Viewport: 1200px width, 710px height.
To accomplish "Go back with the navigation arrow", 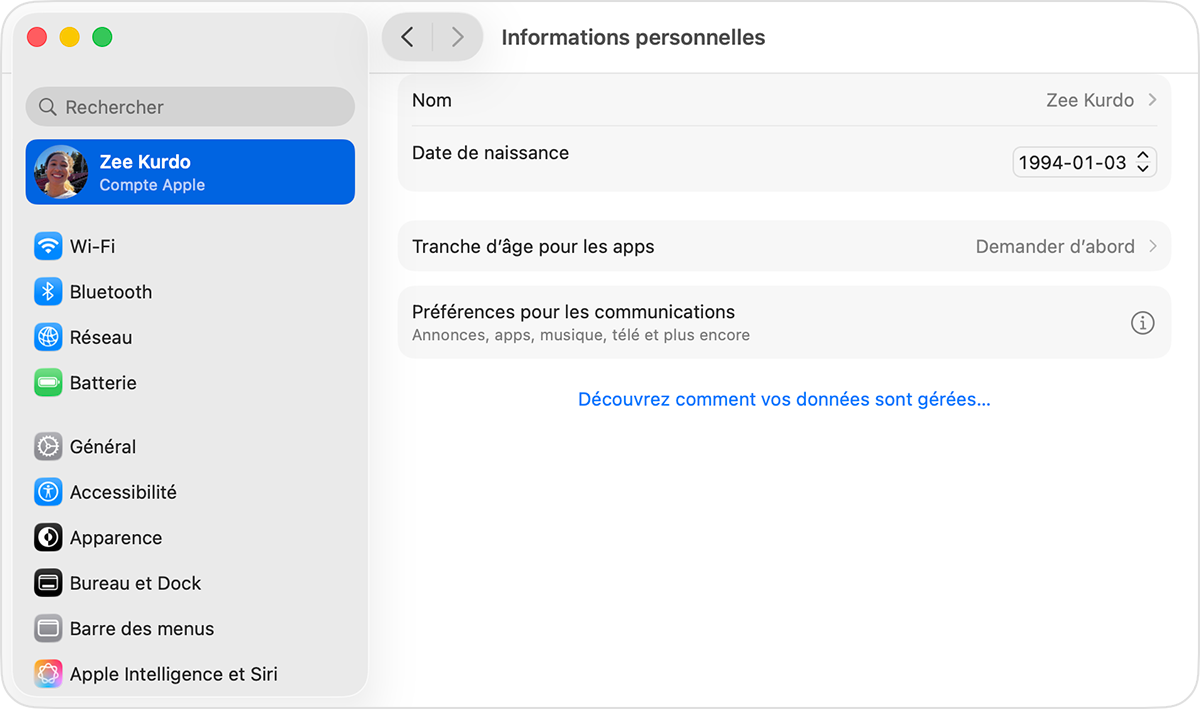I will 407,36.
